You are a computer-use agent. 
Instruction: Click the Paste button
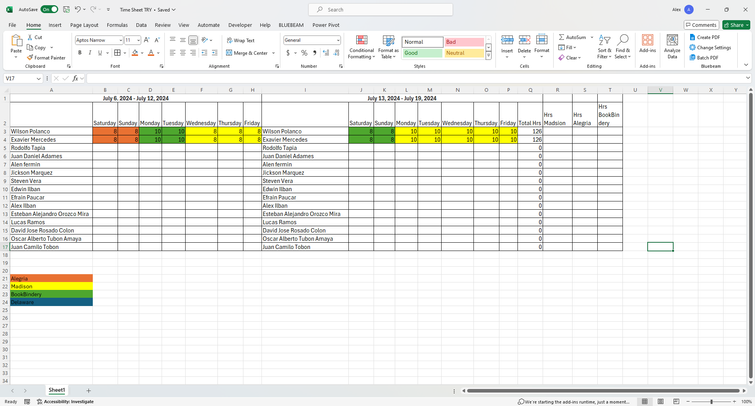[16, 46]
